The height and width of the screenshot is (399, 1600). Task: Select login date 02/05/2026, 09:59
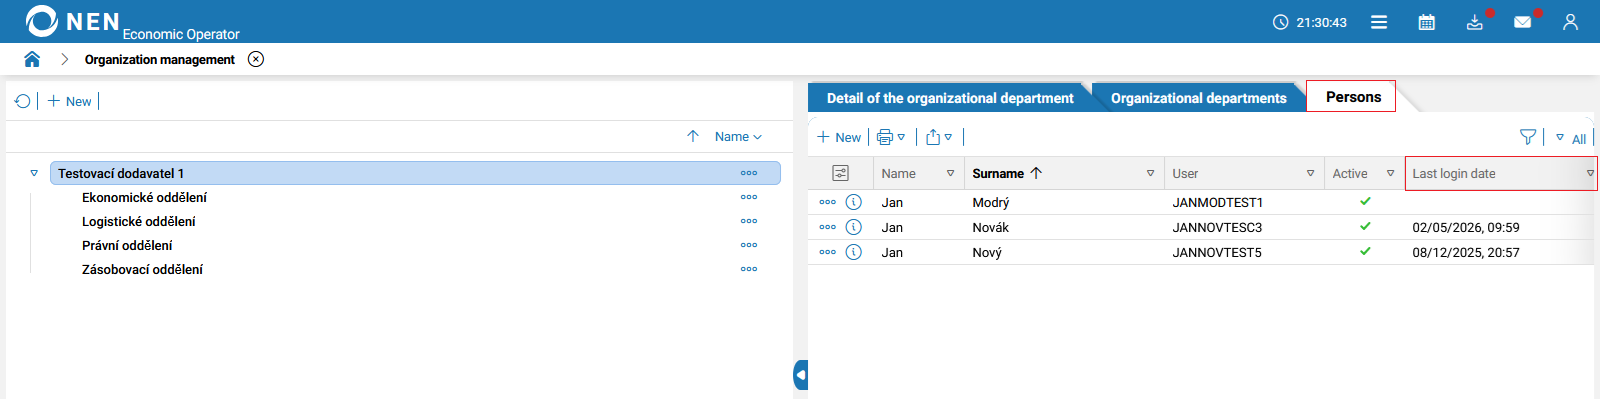coord(1465,227)
